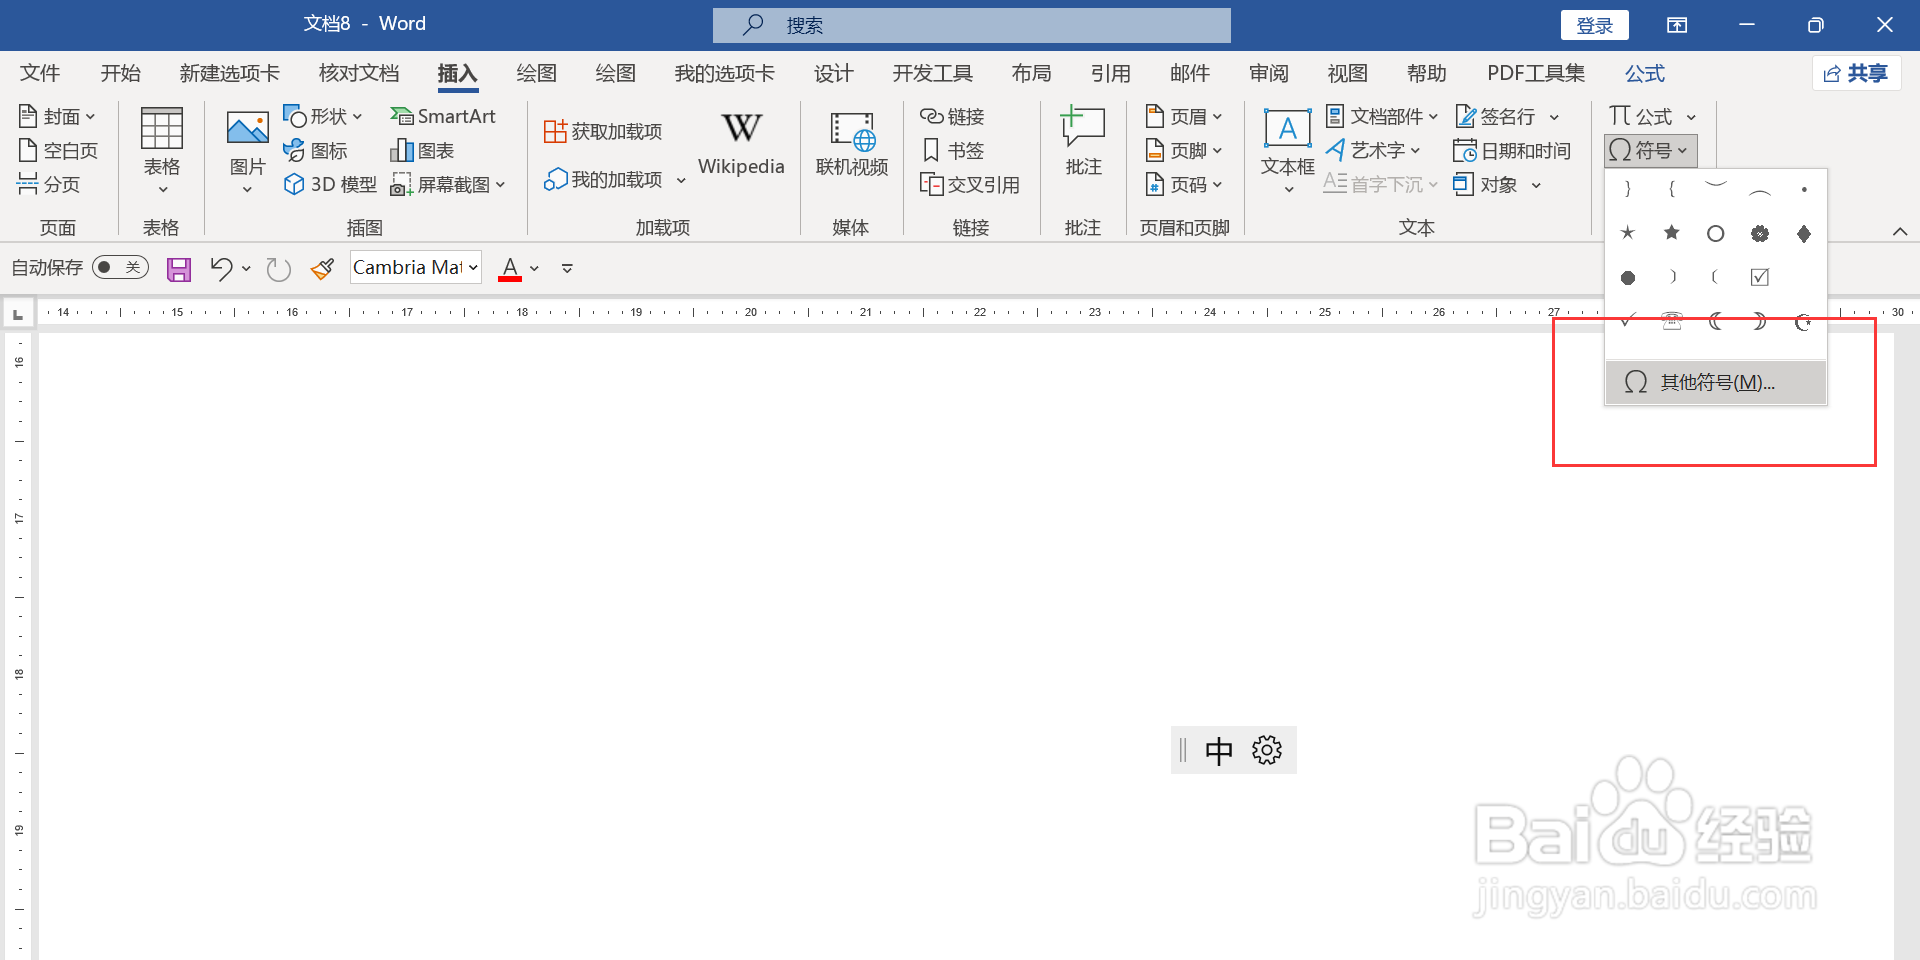Insert a cover page via 封面
The height and width of the screenshot is (960, 1920).
coord(57,117)
